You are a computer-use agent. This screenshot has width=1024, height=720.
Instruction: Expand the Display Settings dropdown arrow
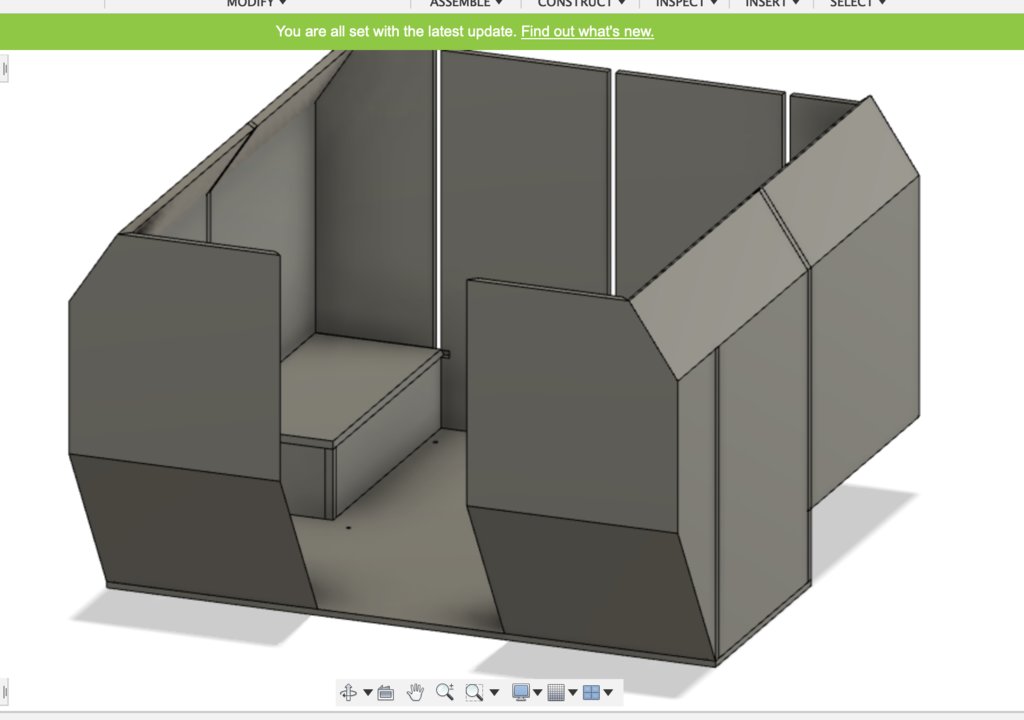click(x=537, y=693)
